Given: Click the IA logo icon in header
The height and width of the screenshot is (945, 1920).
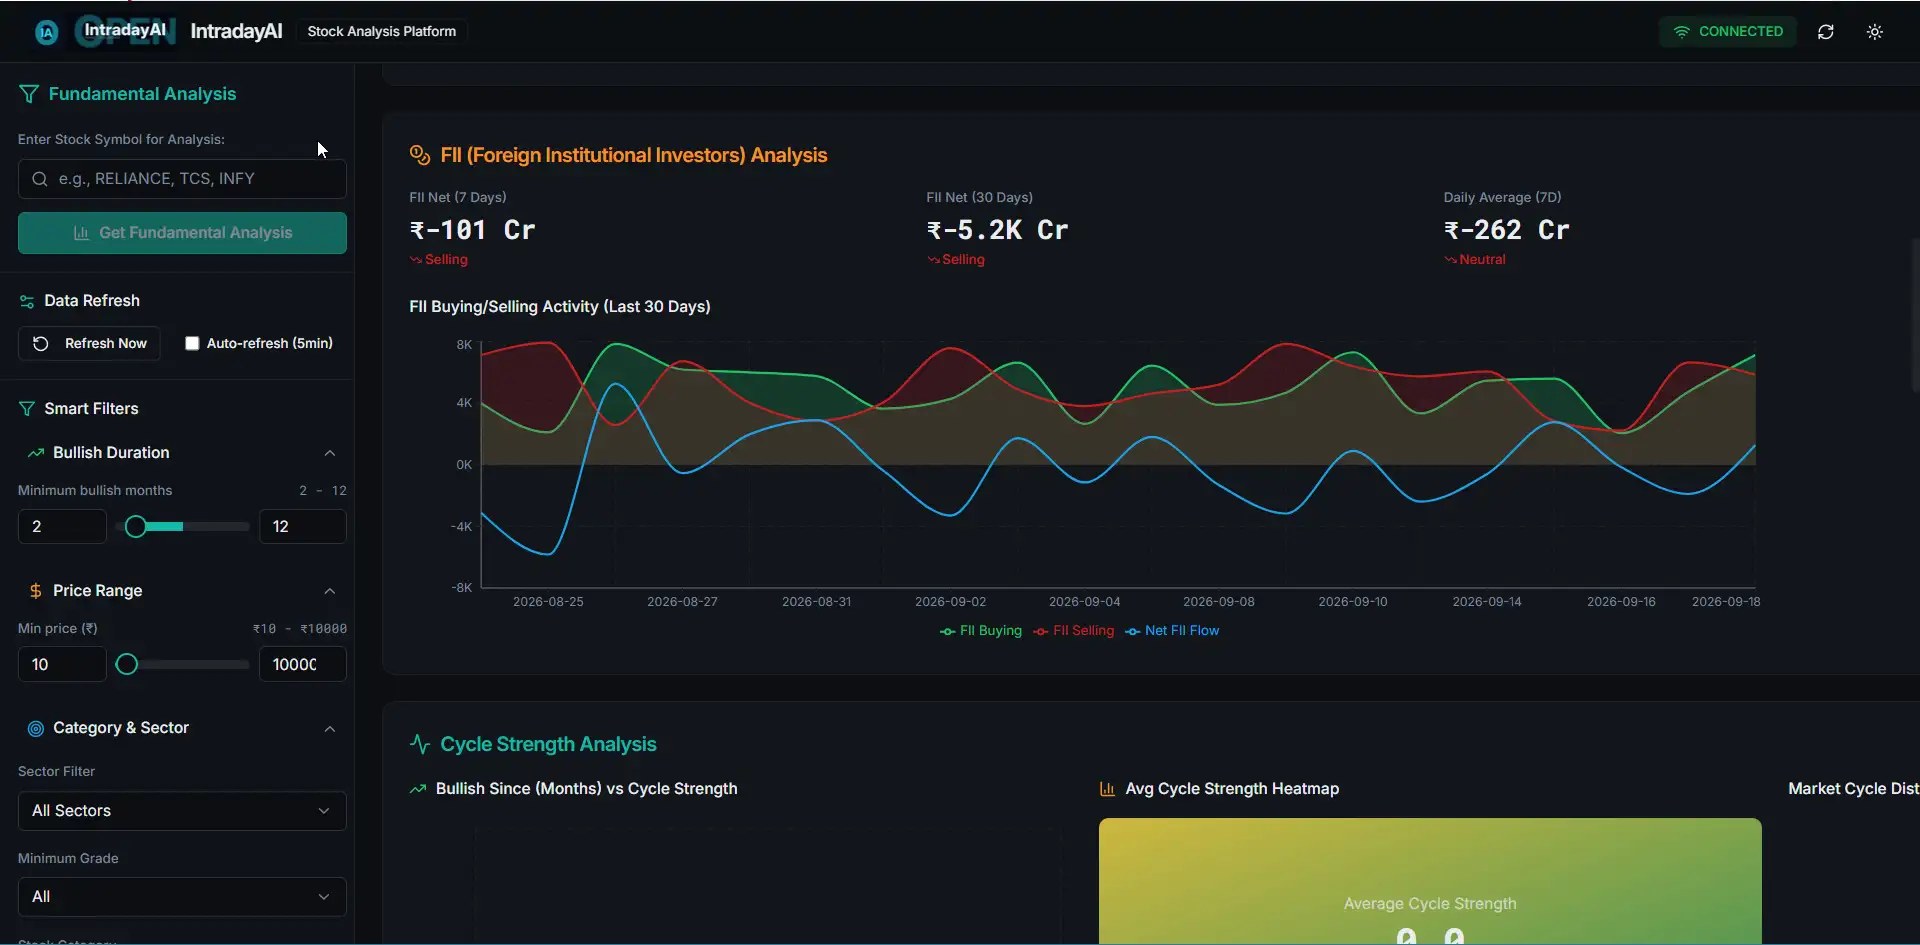Looking at the screenshot, I should (x=46, y=32).
